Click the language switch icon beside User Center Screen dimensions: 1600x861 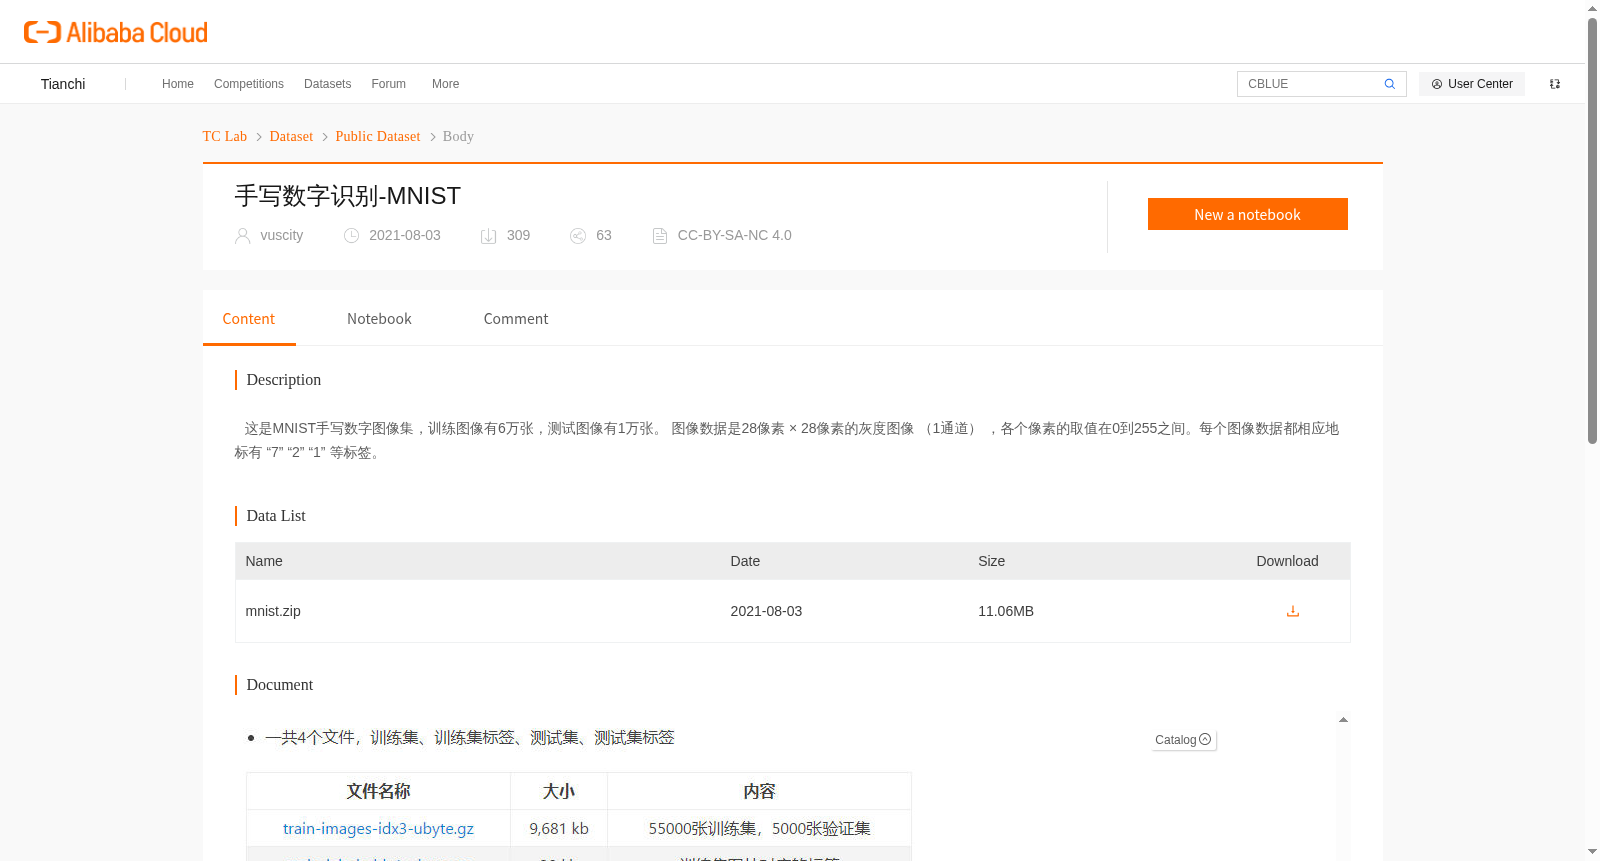click(1555, 84)
